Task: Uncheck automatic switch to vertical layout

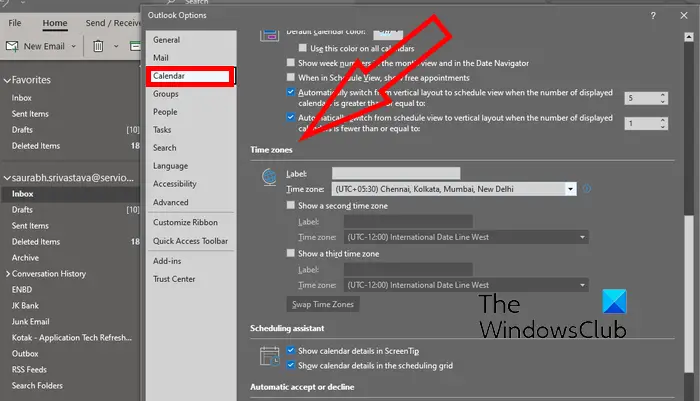Action: (x=291, y=117)
